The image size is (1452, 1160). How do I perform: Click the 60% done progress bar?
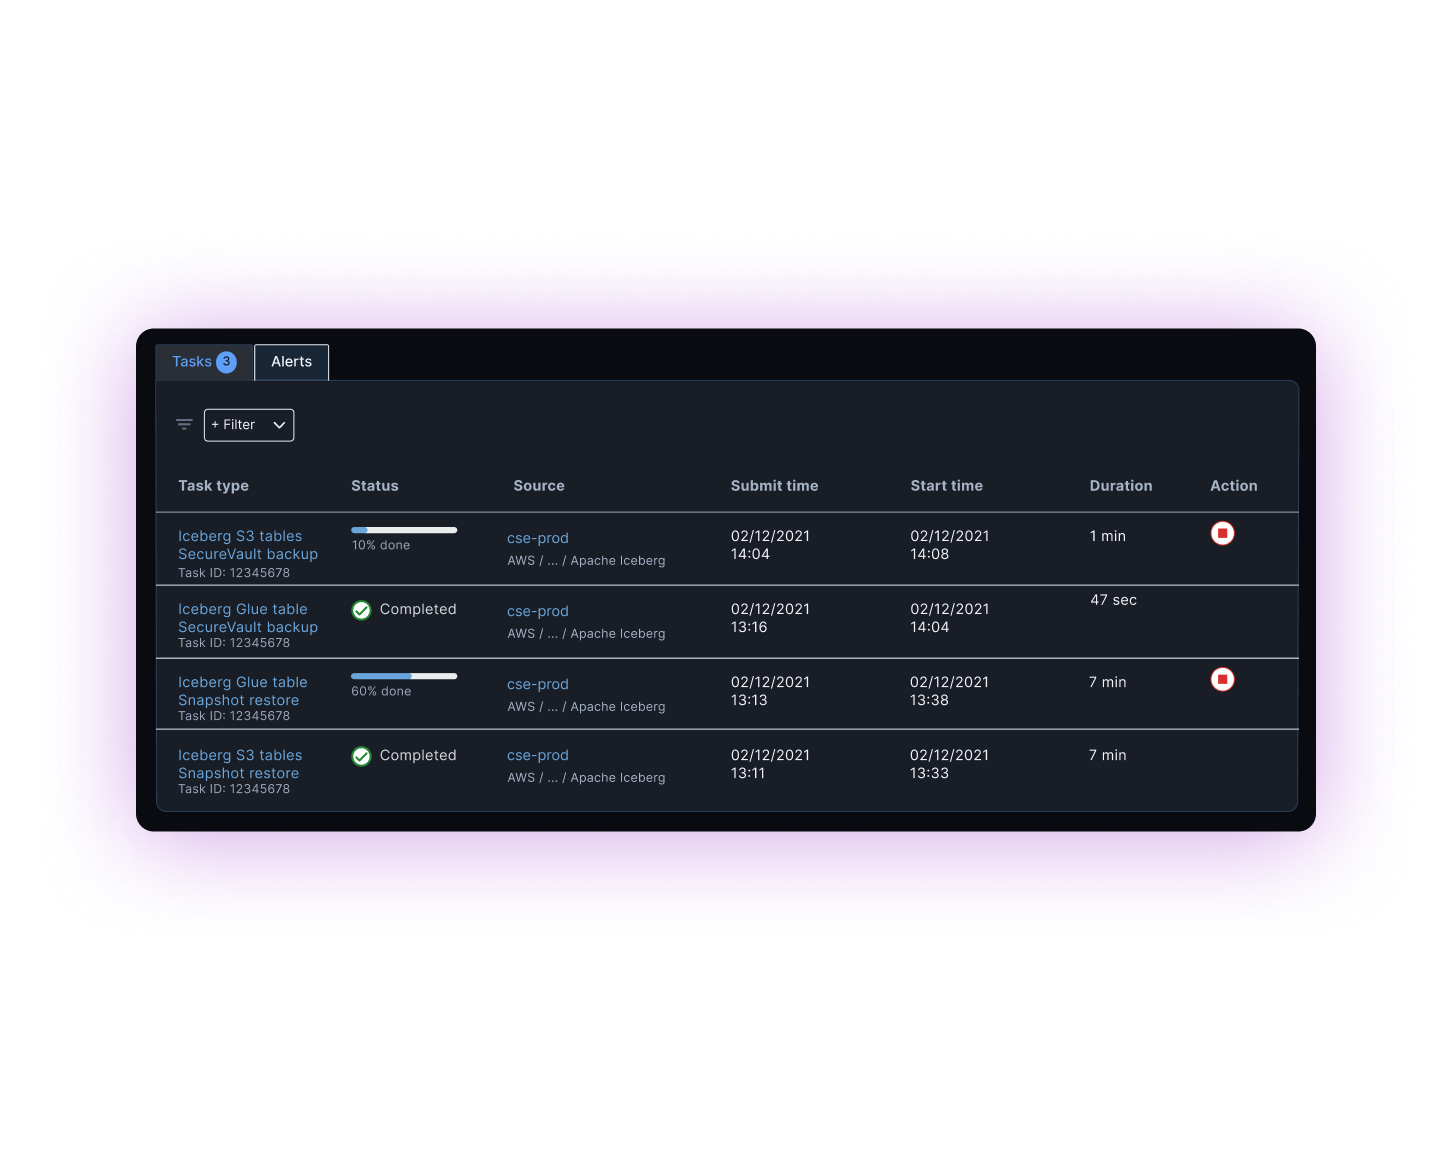click(x=404, y=676)
